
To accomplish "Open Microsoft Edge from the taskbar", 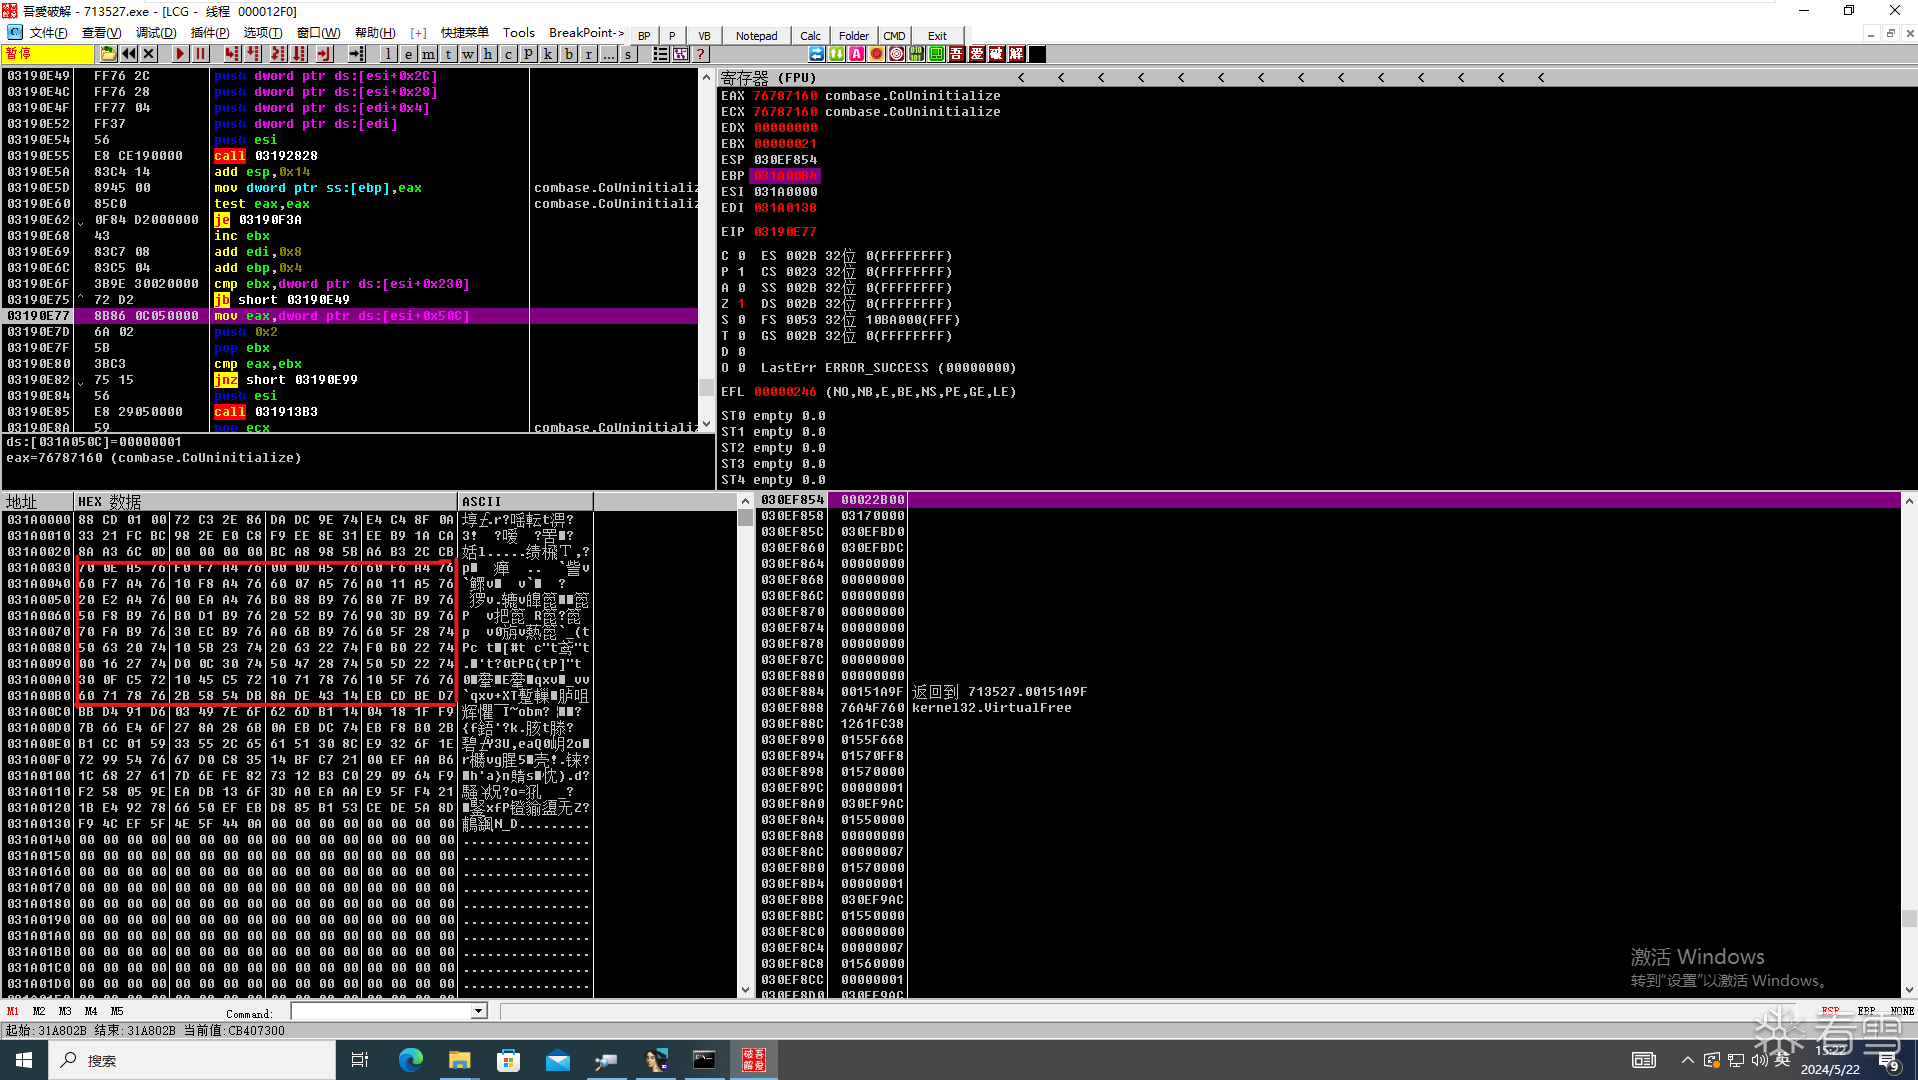I will click(410, 1060).
